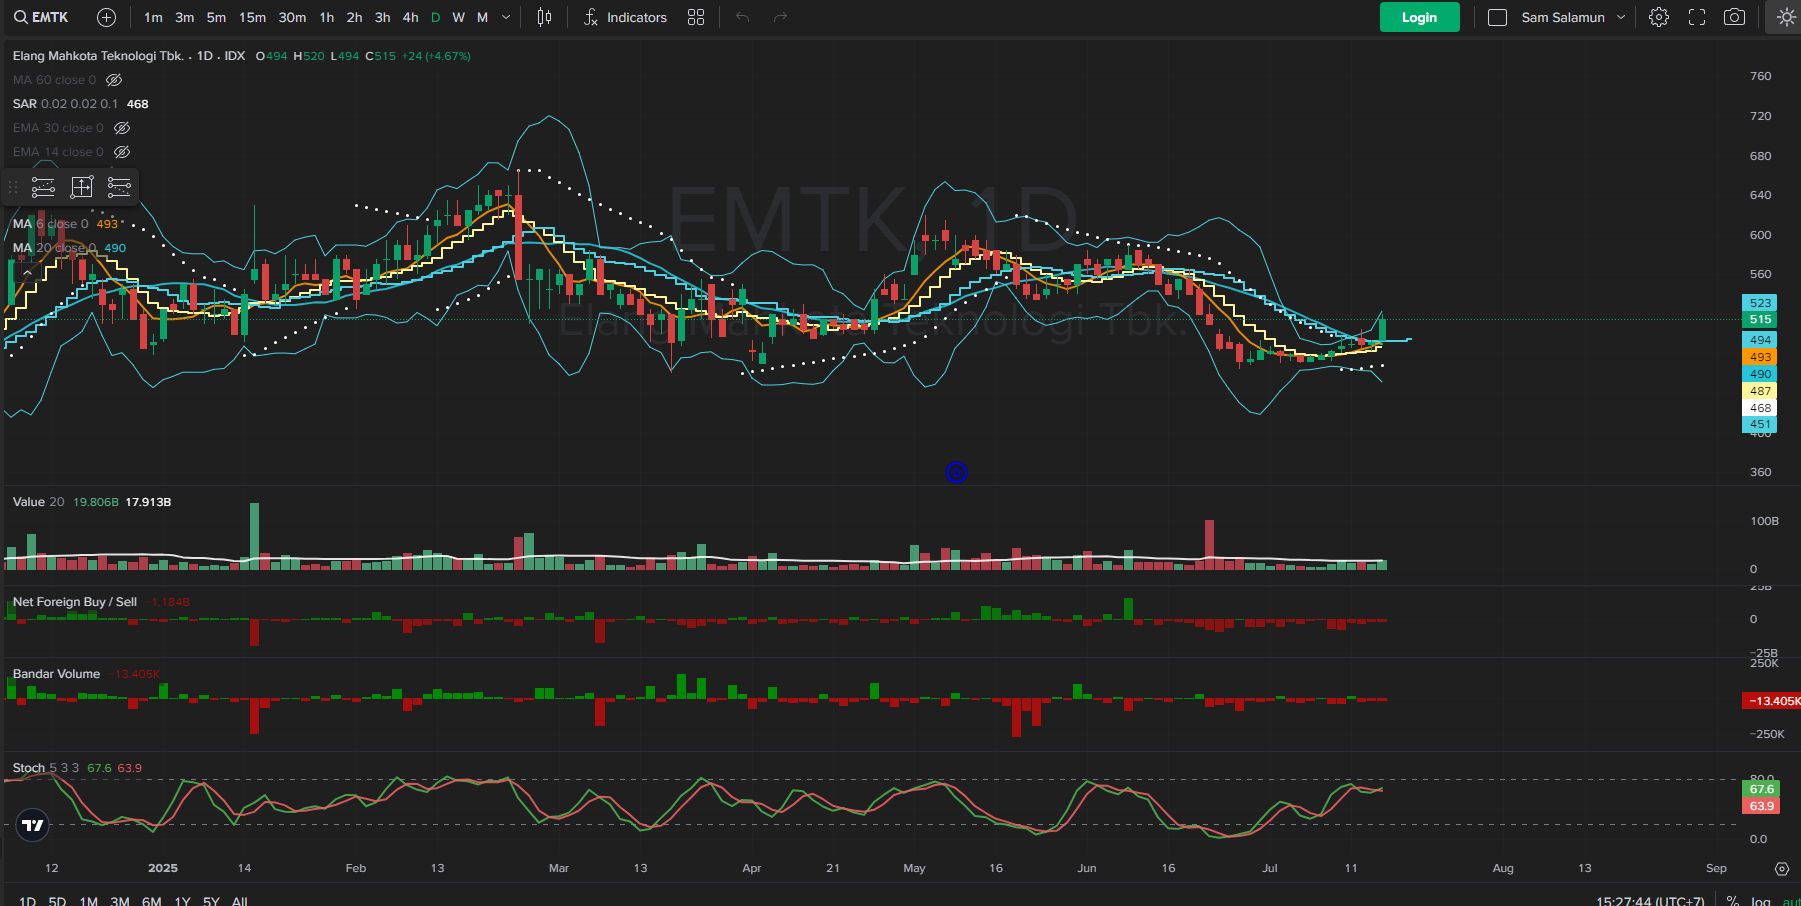The width and height of the screenshot is (1801, 906).
Task: Toggle log scale
Action: (x=1760, y=900)
